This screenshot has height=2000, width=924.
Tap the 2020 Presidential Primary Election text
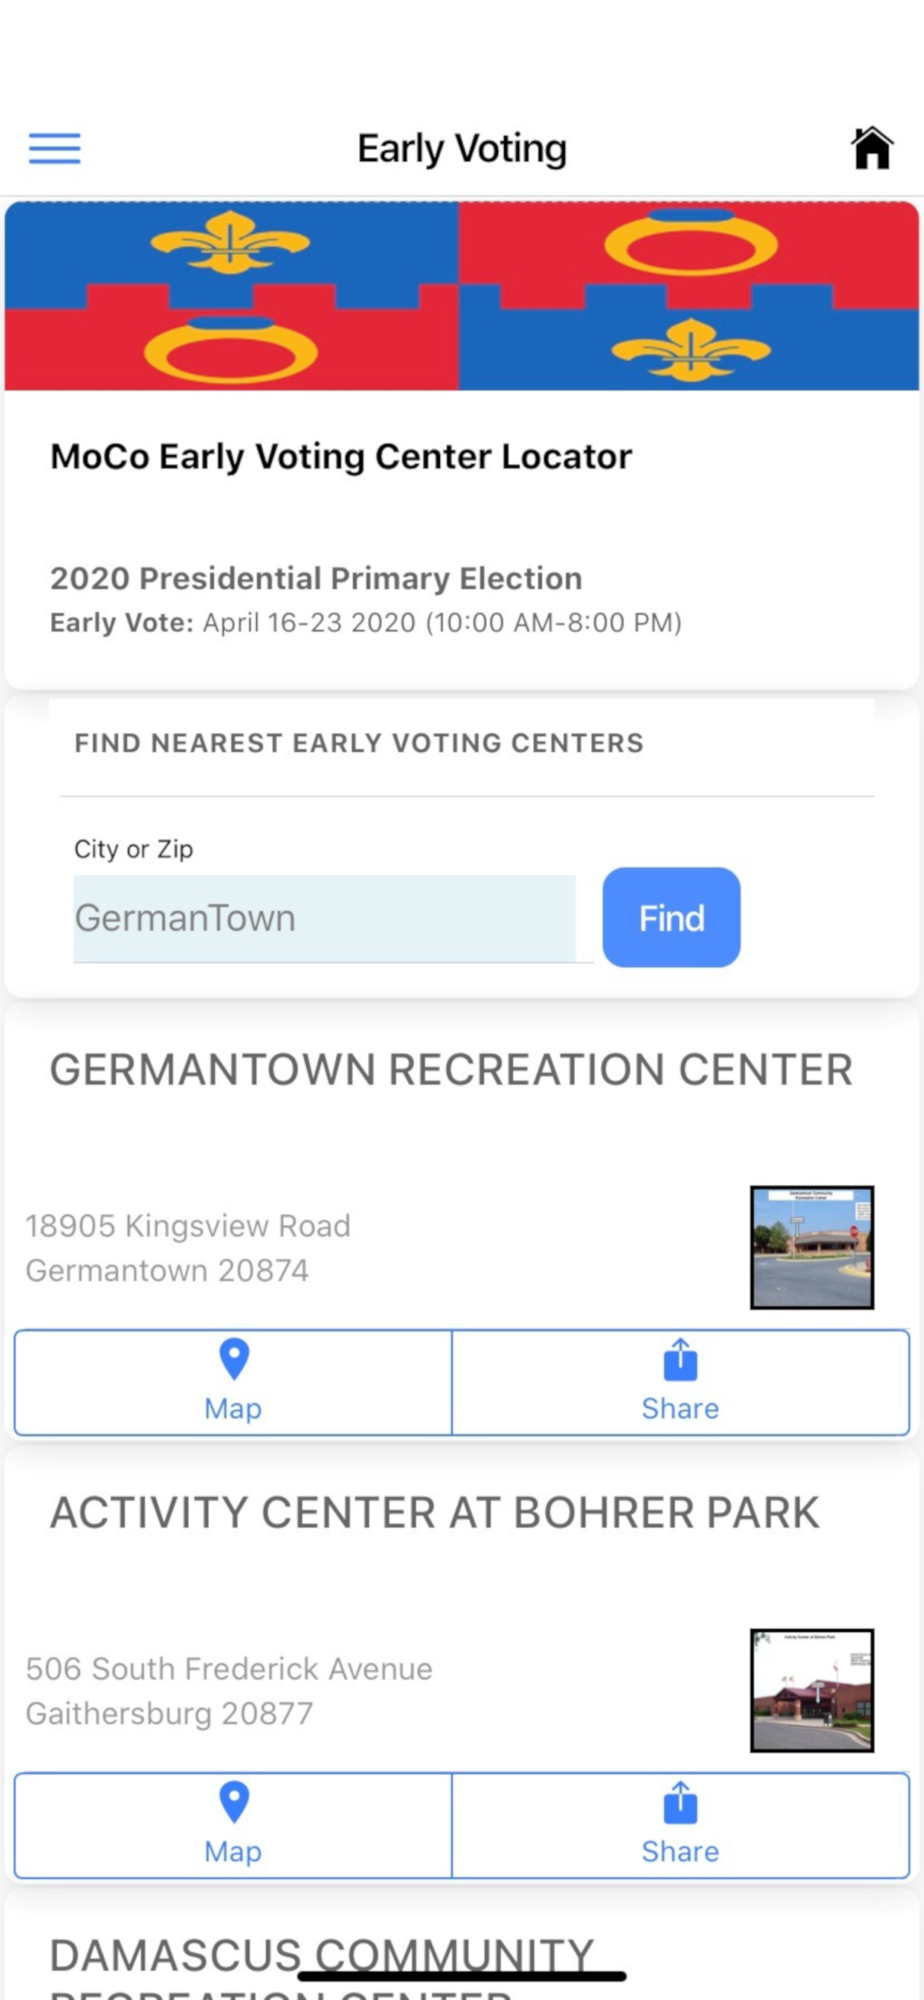tap(316, 578)
